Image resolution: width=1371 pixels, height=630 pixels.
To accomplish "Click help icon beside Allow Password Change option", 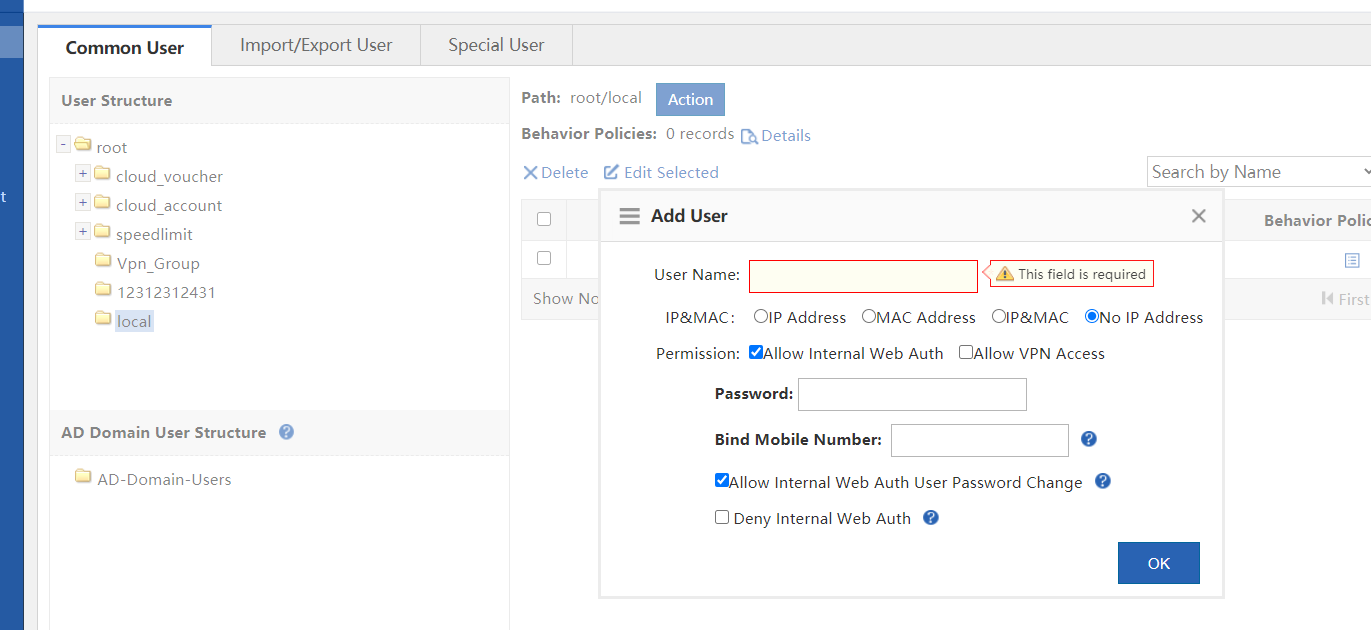I will pos(1102,481).
